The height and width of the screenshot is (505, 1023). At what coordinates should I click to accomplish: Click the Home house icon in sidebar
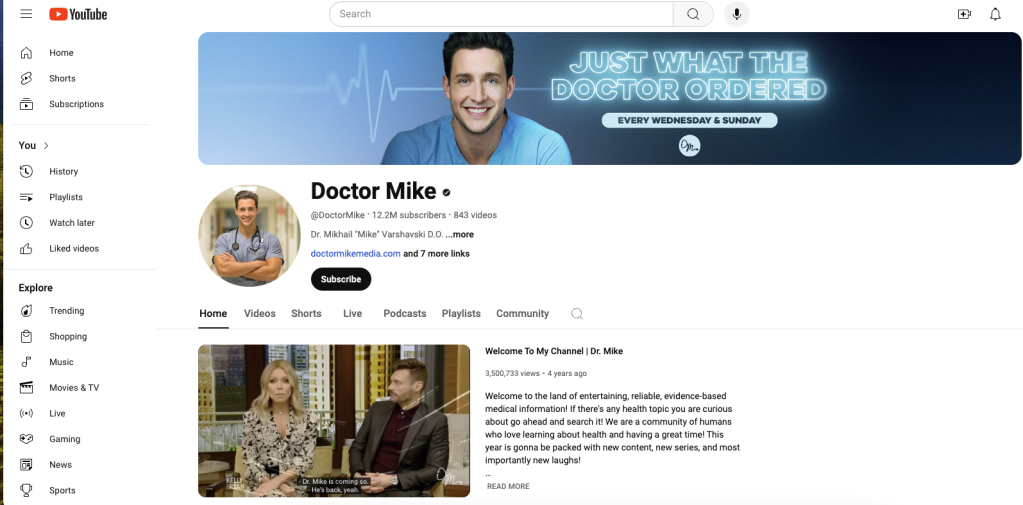pos(26,53)
